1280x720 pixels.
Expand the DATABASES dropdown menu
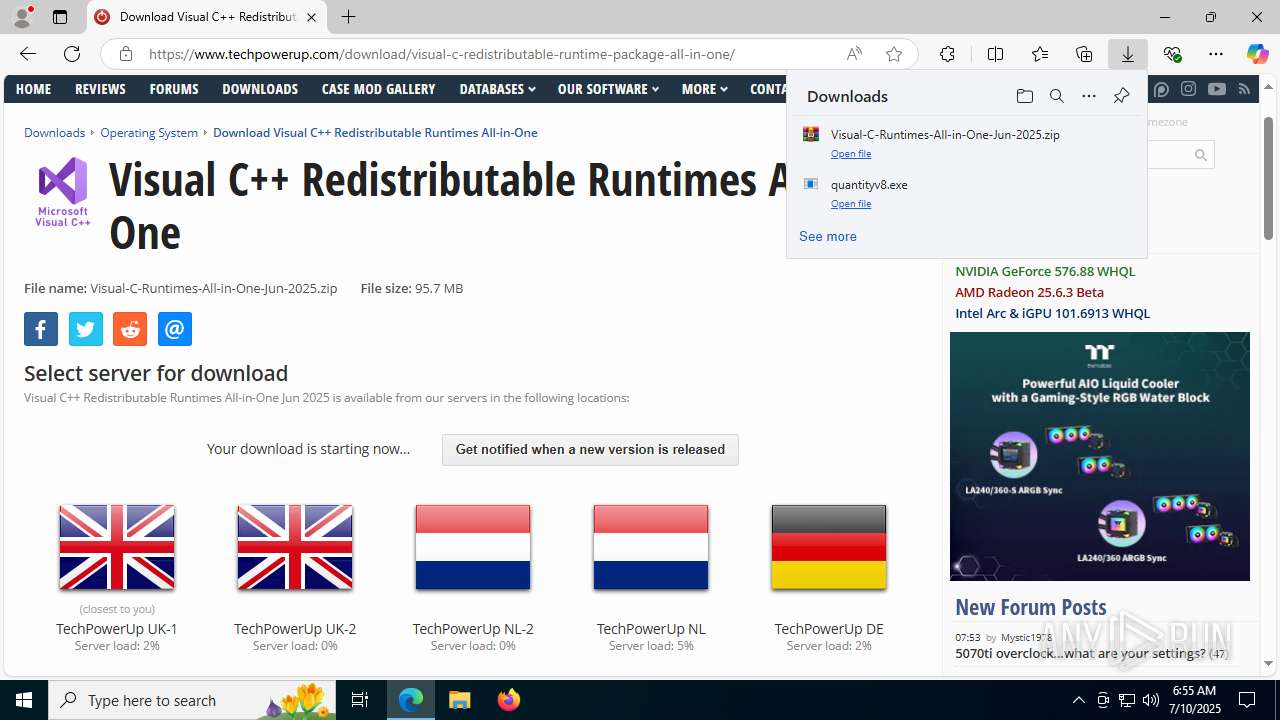pyautogui.click(x=497, y=89)
